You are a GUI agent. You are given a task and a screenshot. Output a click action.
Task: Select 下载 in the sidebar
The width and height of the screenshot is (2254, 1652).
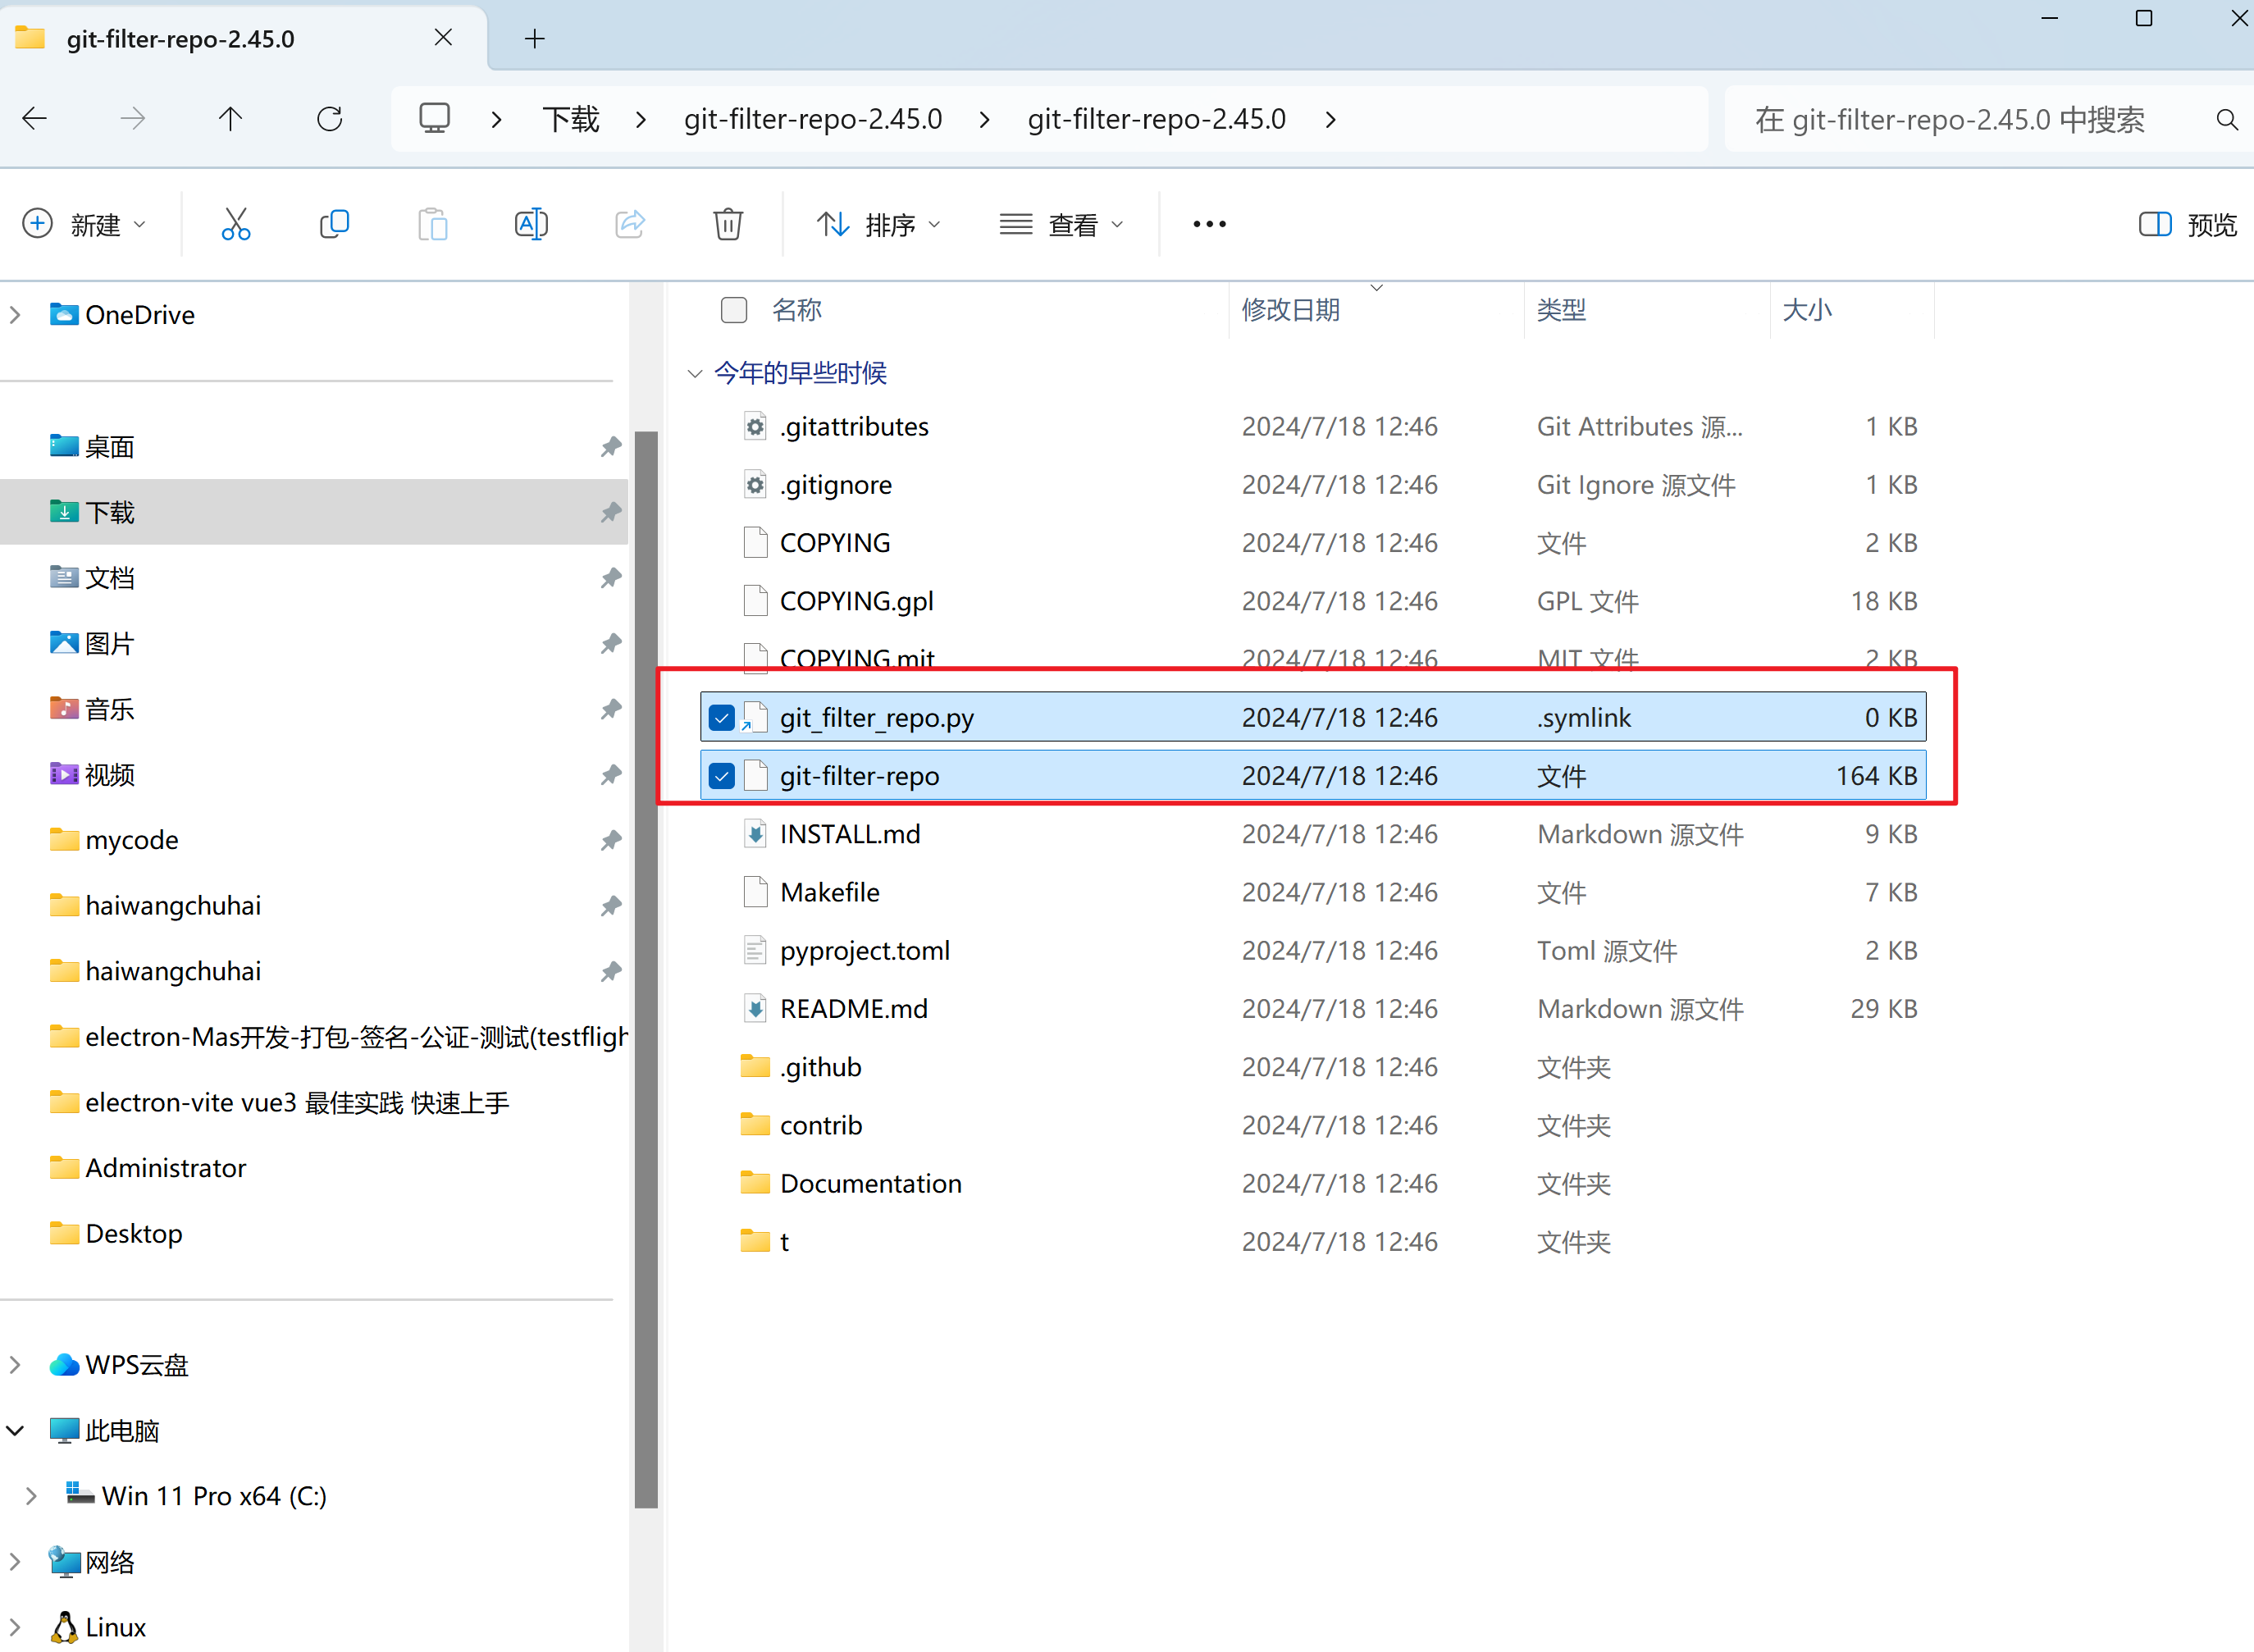[314, 512]
